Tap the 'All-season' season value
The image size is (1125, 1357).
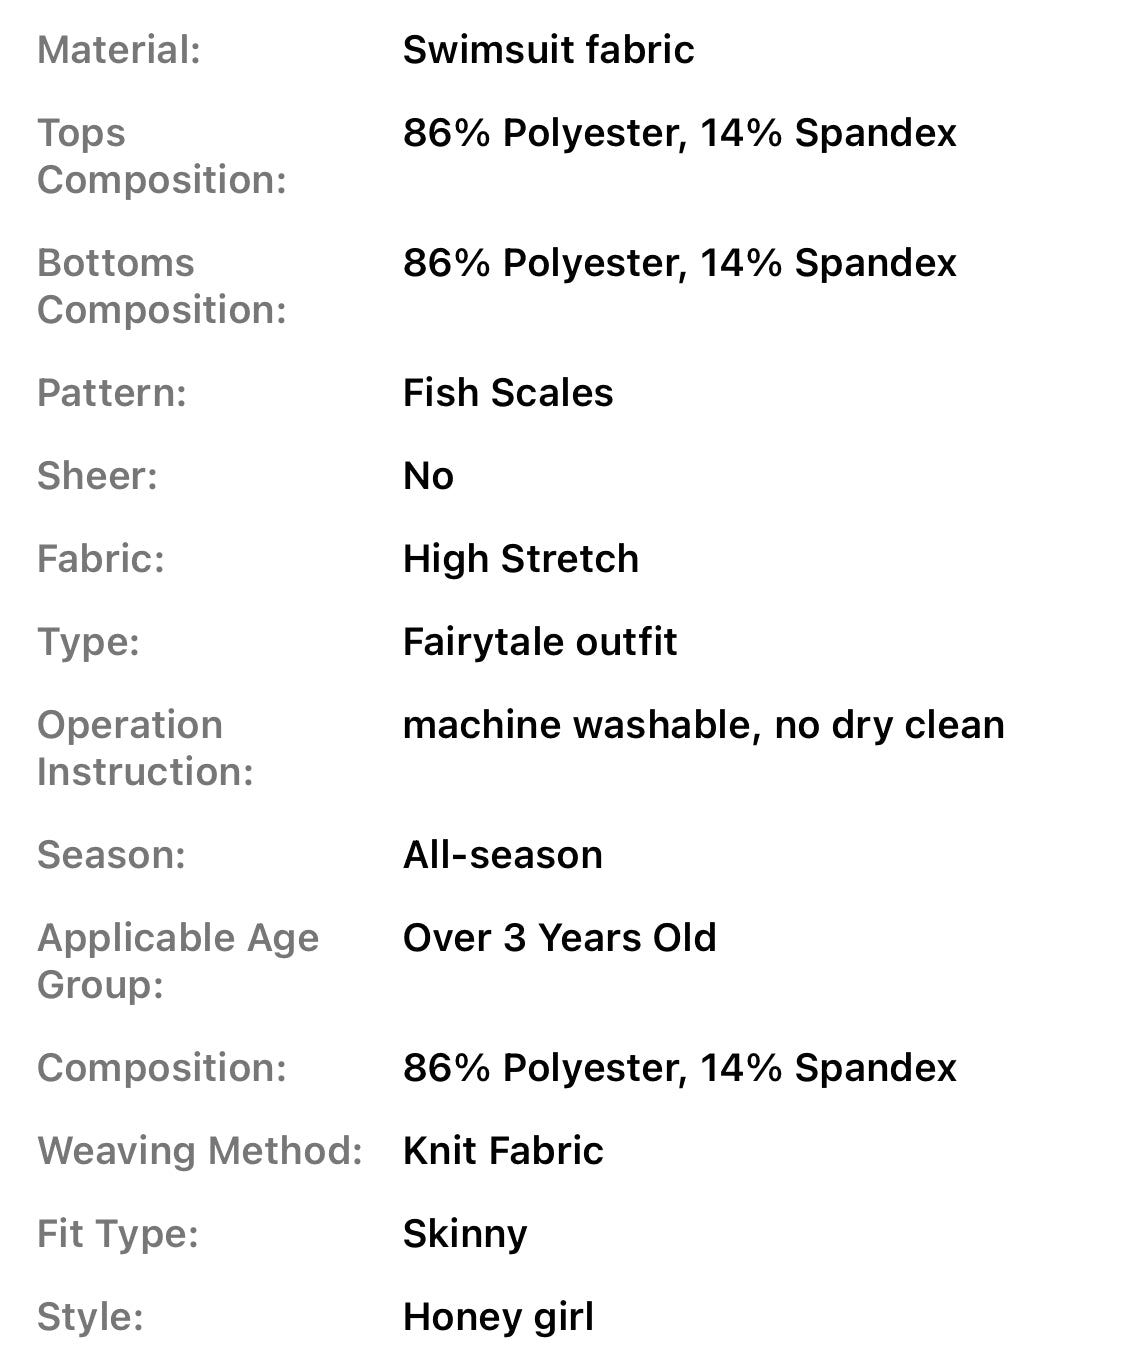503,855
